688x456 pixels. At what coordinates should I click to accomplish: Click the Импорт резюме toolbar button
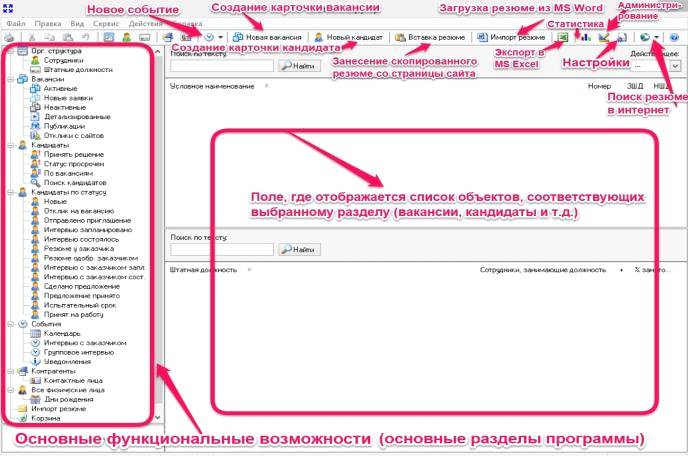click(511, 38)
